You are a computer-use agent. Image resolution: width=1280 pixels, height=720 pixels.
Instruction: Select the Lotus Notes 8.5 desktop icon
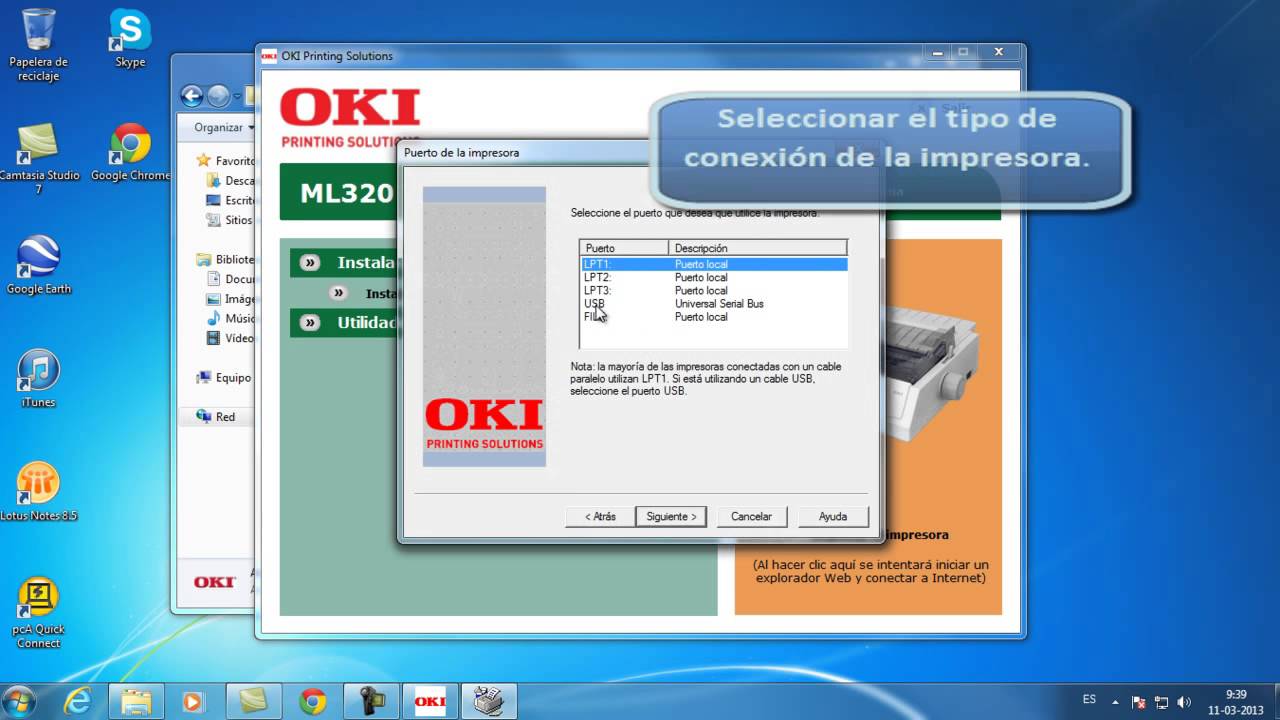tap(38, 492)
